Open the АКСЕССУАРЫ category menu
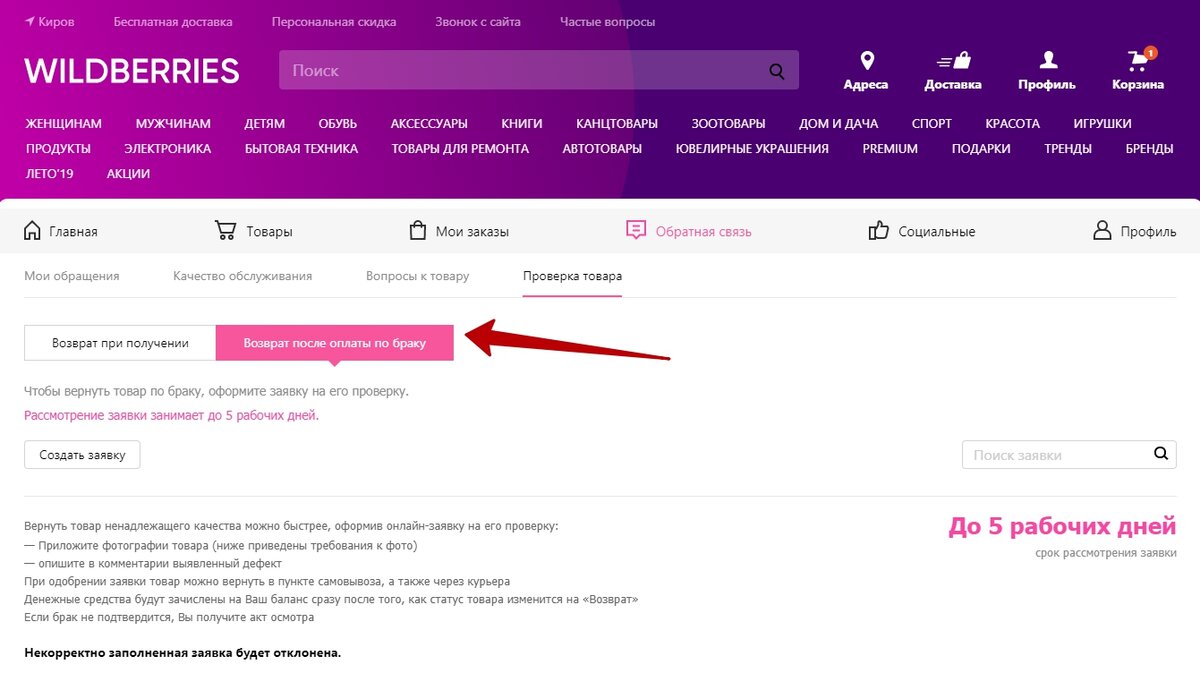The height and width of the screenshot is (673, 1200). [429, 124]
